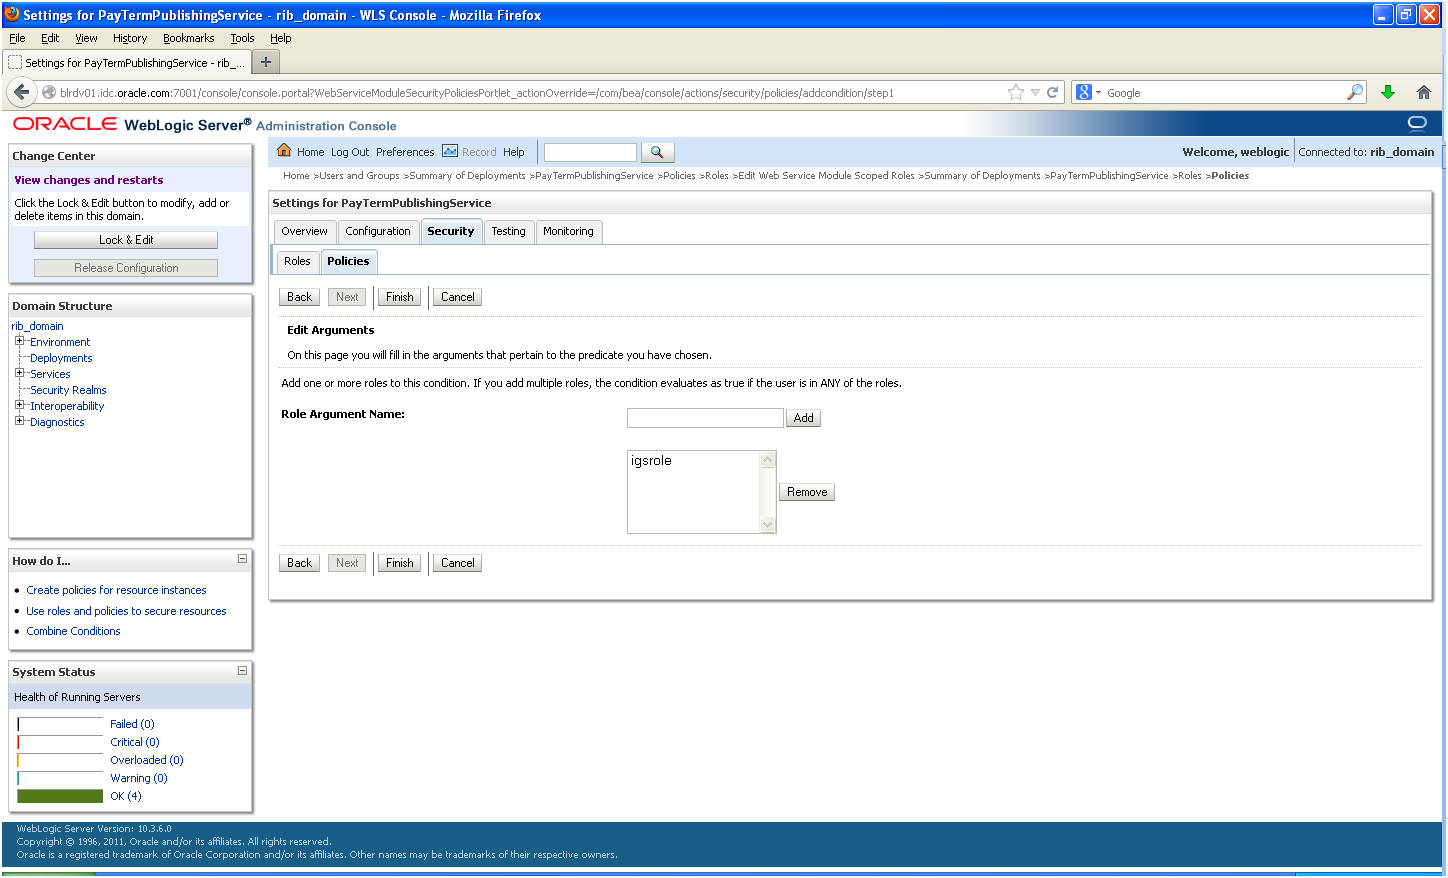Open the File menu
The height and width of the screenshot is (878, 1448).
click(17, 38)
